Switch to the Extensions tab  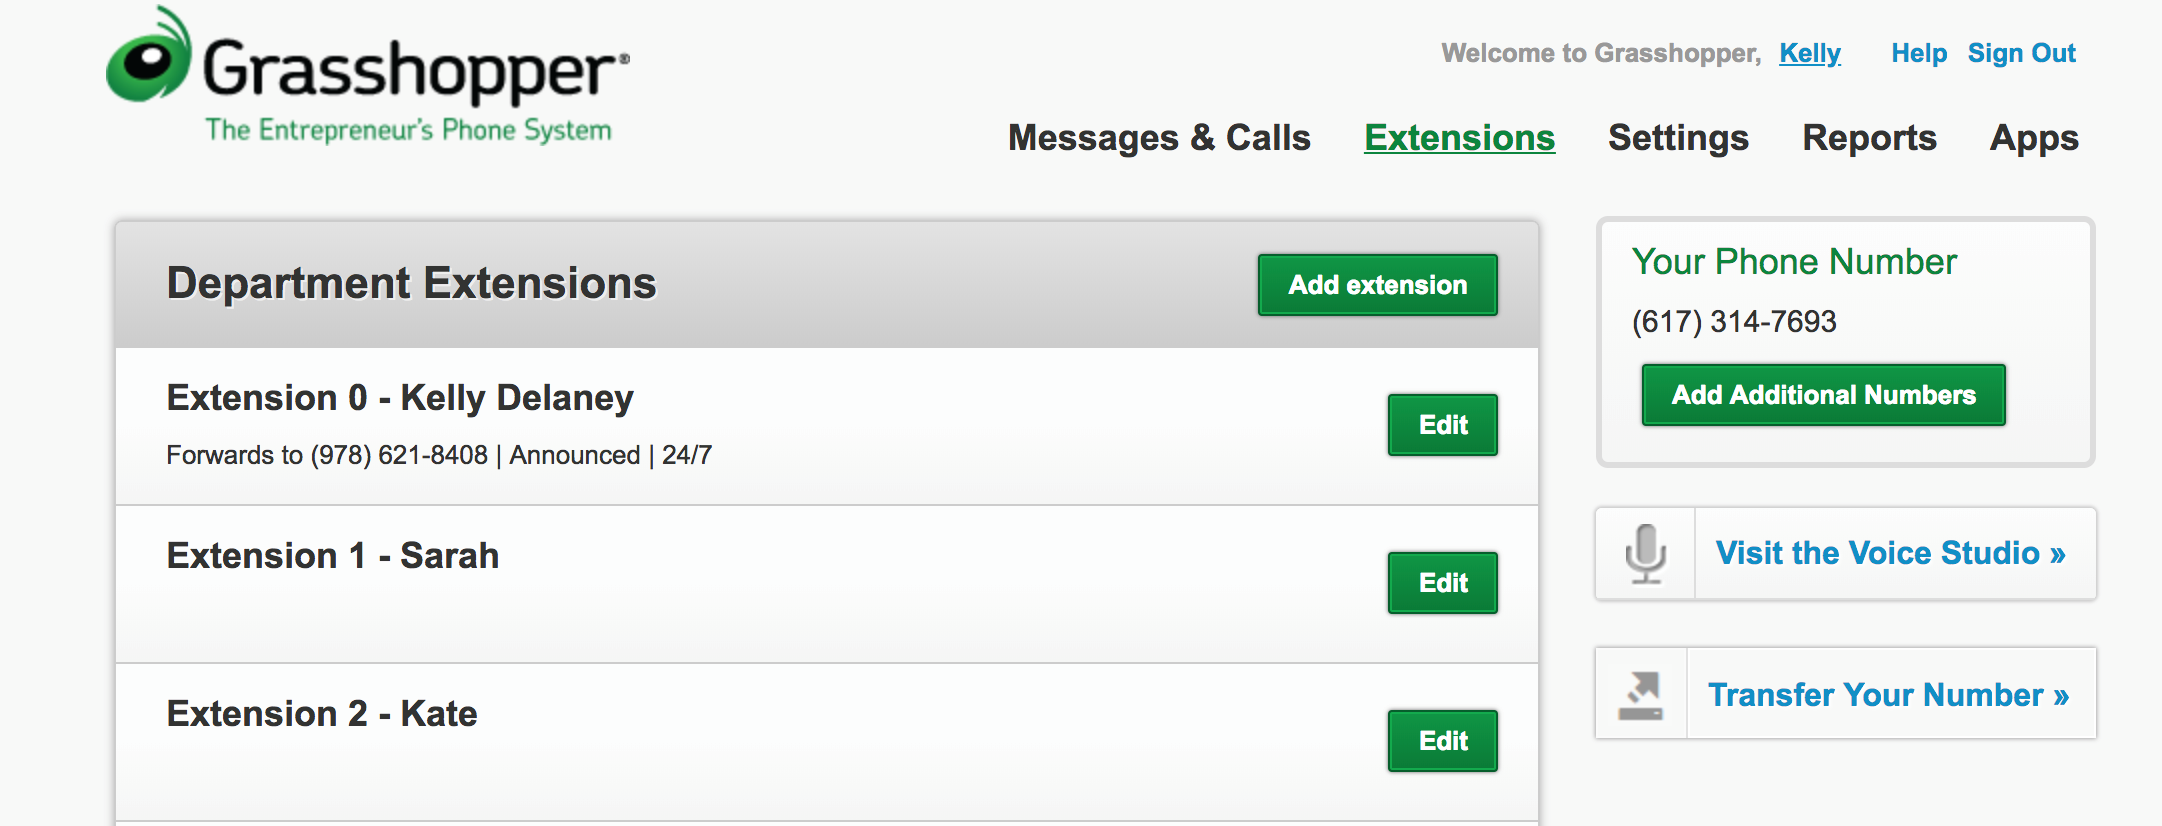1459,138
